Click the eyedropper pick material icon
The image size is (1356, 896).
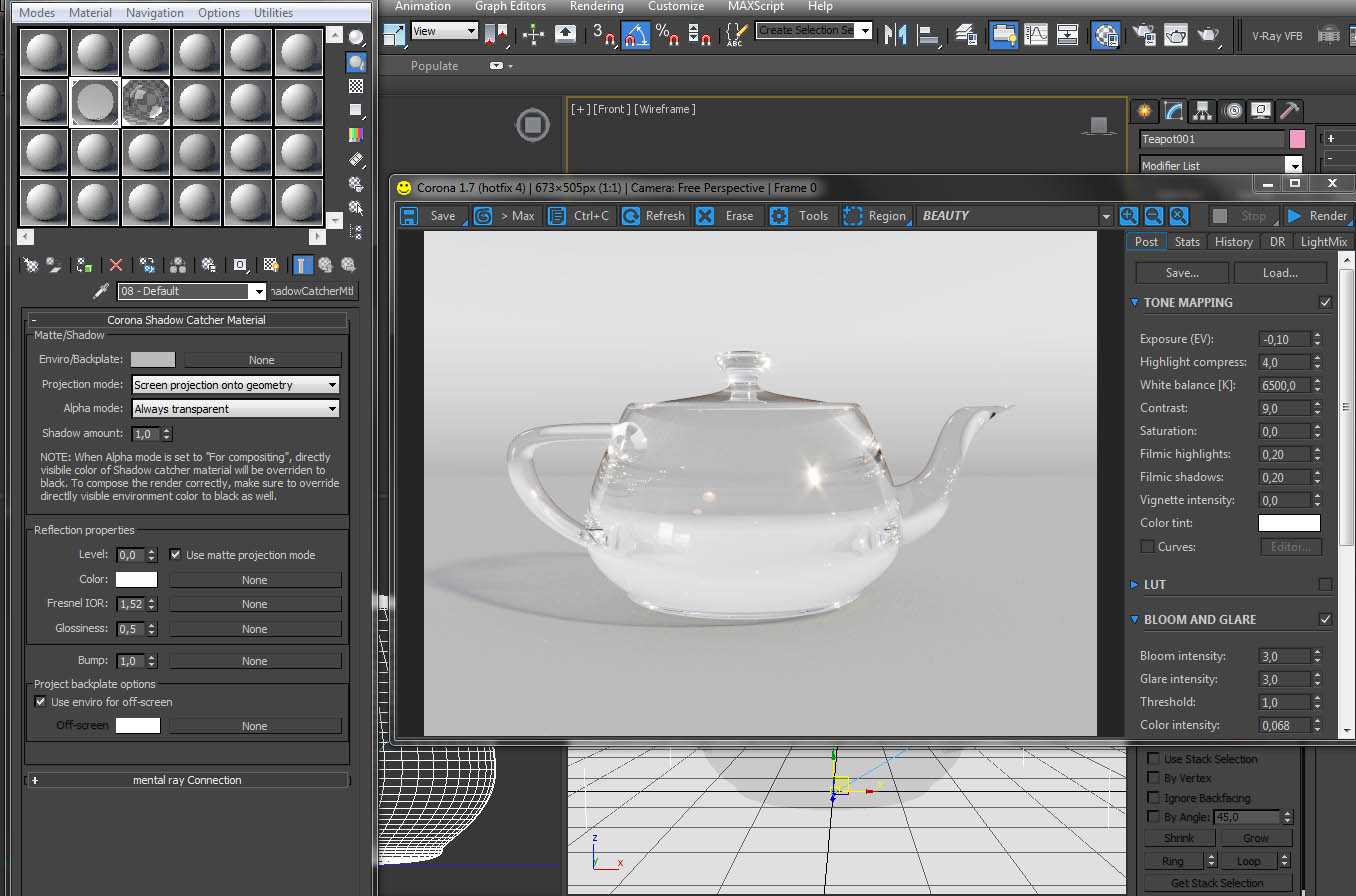(101, 291)
